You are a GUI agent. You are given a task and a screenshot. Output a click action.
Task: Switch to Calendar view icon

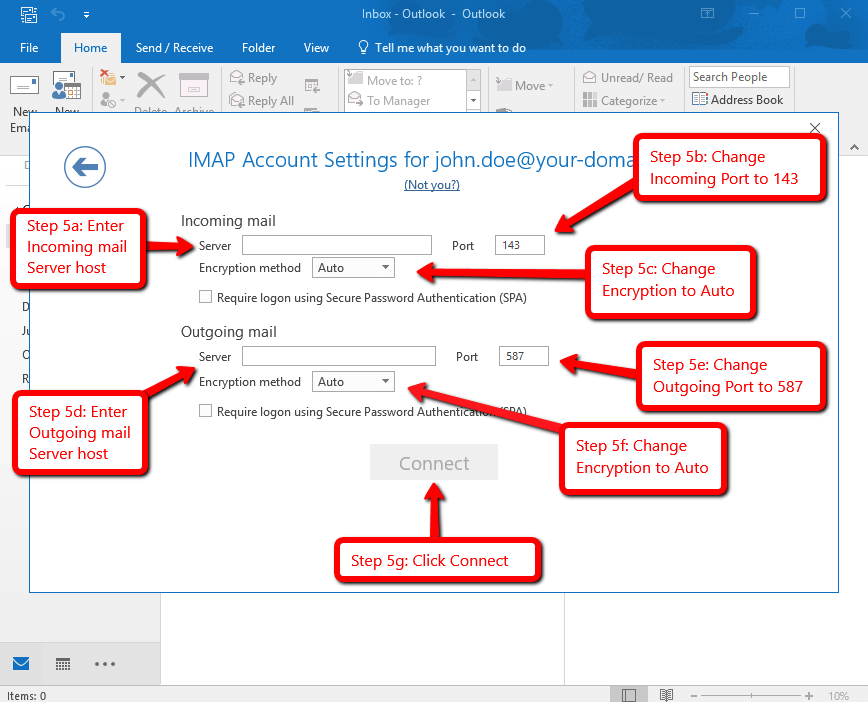[x=63, y=664]
